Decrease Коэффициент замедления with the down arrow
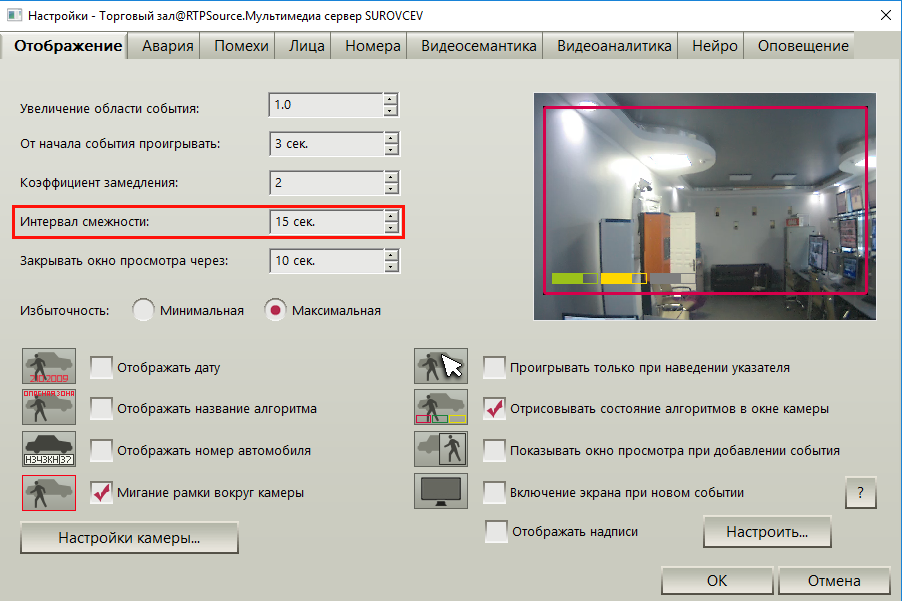 pos(391,189)
